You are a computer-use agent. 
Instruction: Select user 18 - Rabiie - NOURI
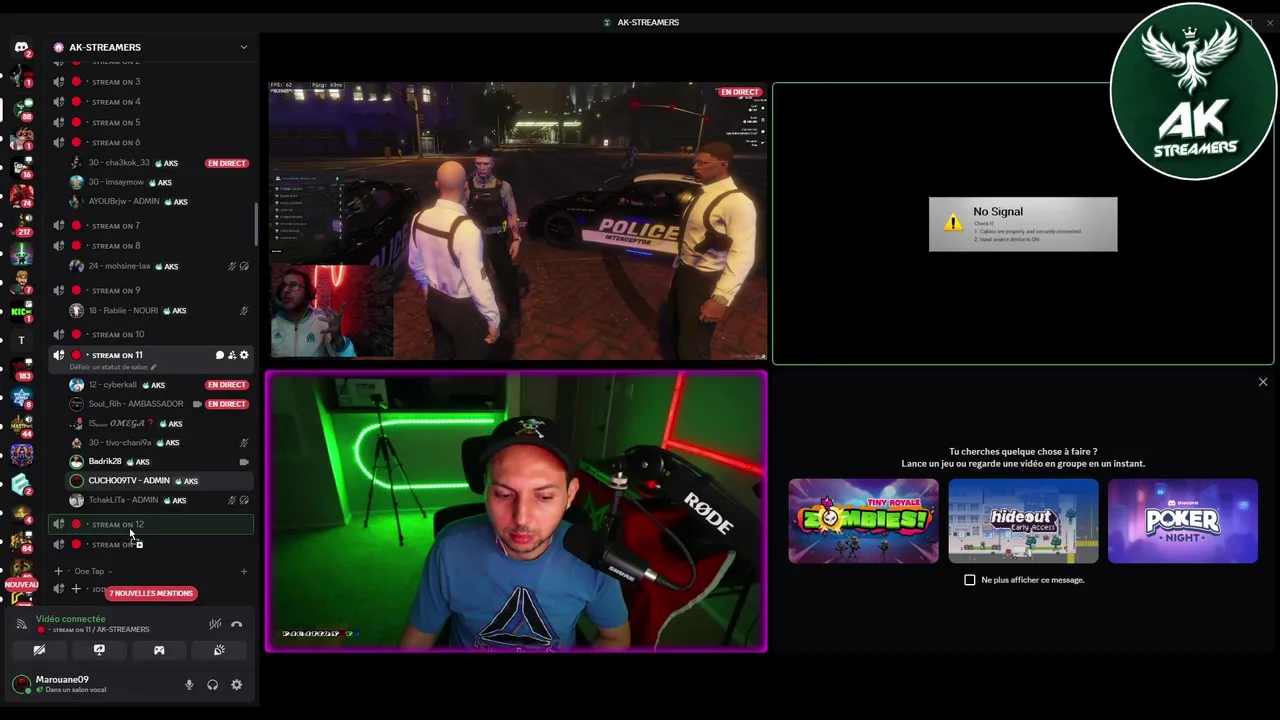pos(158,311)
